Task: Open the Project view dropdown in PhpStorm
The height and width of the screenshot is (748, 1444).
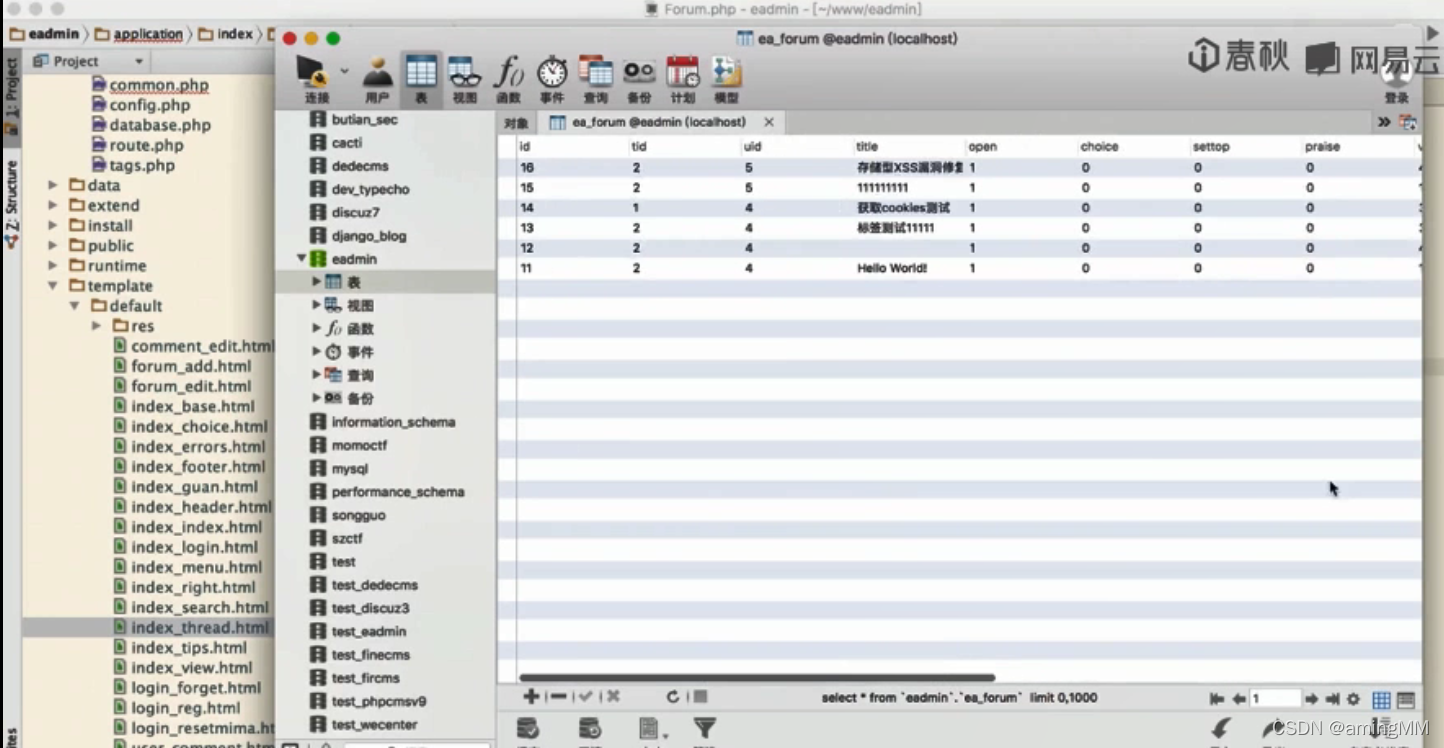Action: [x=138, y=62]
